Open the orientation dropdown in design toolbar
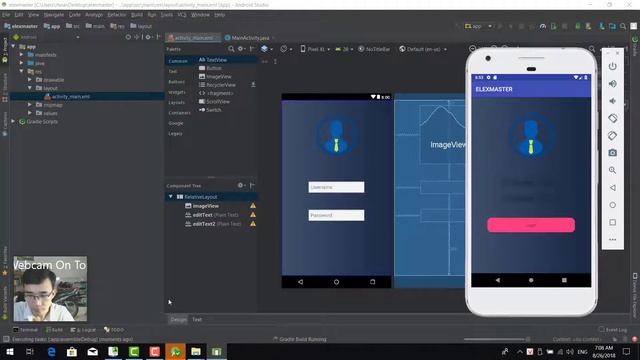 coord(286,49)
